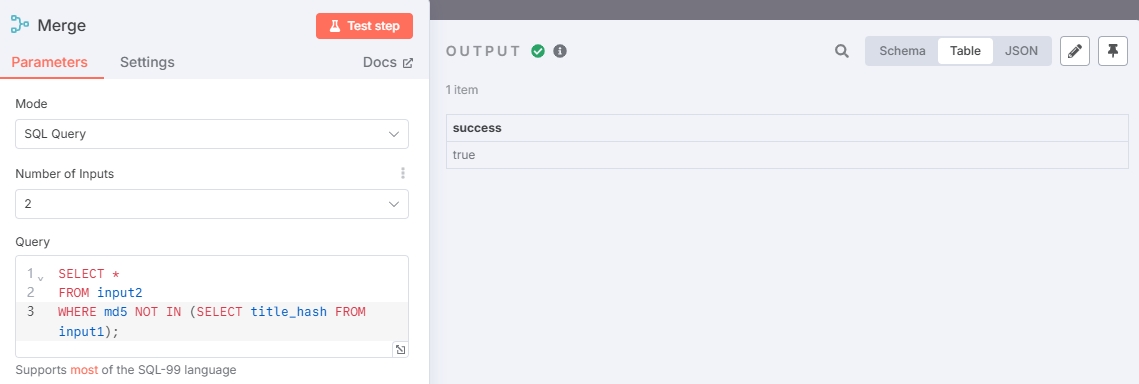Click the Merge node icon
This screenshot has height=384, width=1139.
tap(20, 25)
